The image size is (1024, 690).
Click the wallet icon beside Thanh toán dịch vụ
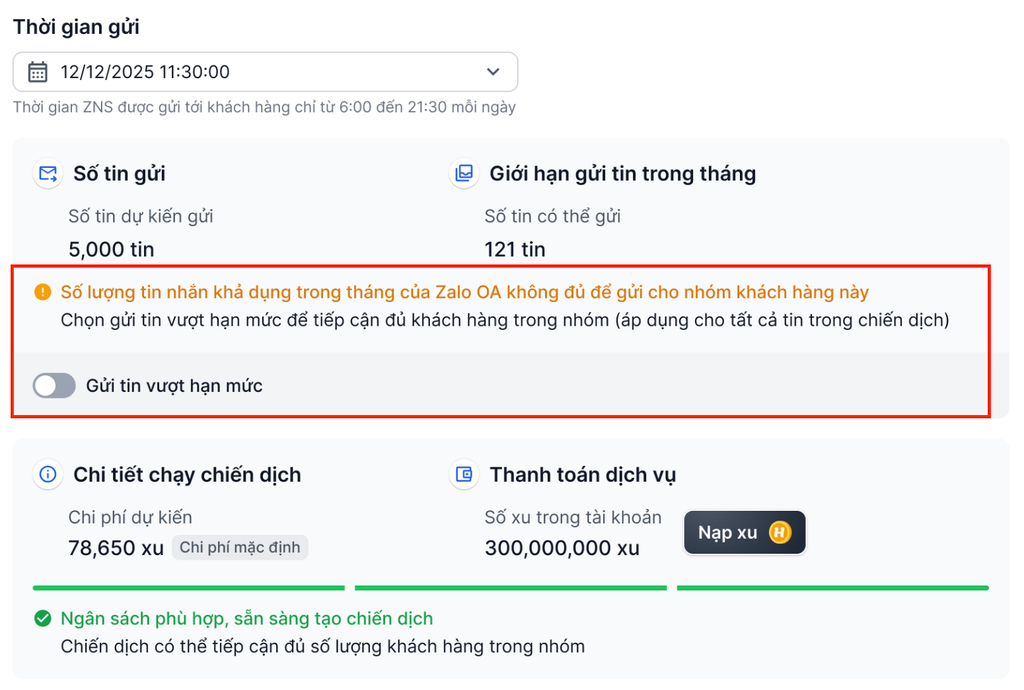(463, 475)
